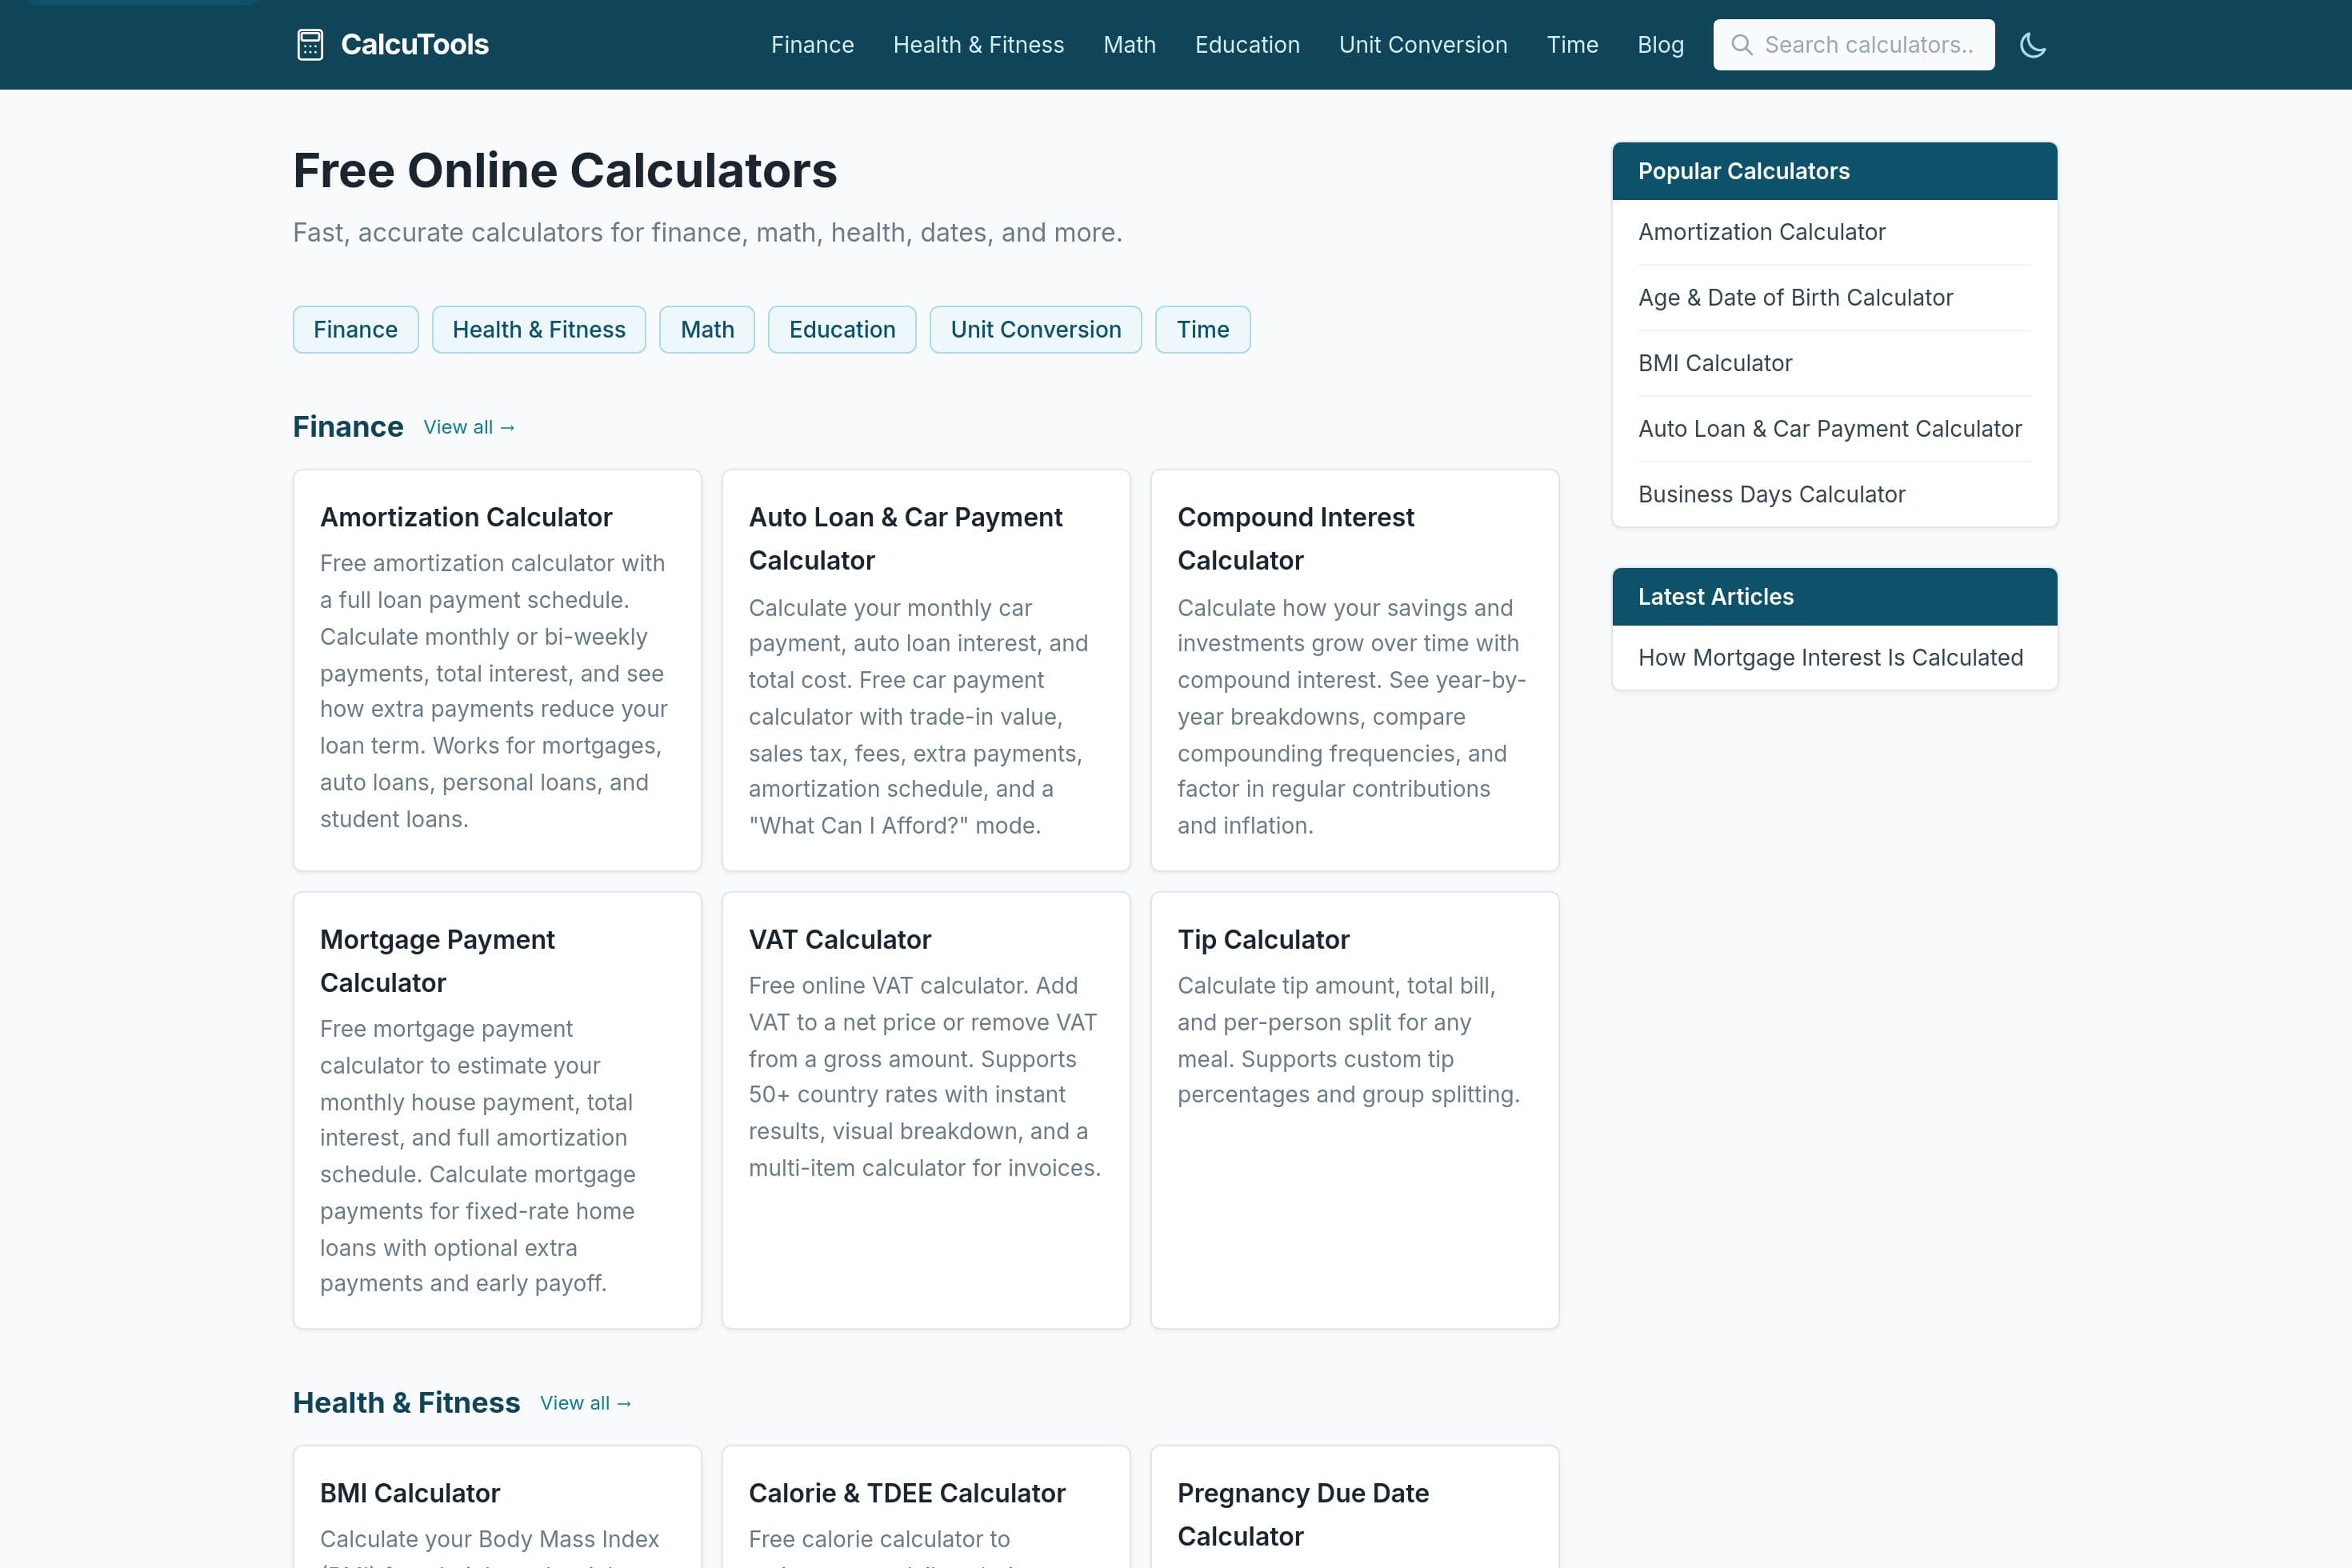
Task: Read the article How Mortgage Interest Is Calculated
Action: tap(1830, 657)
